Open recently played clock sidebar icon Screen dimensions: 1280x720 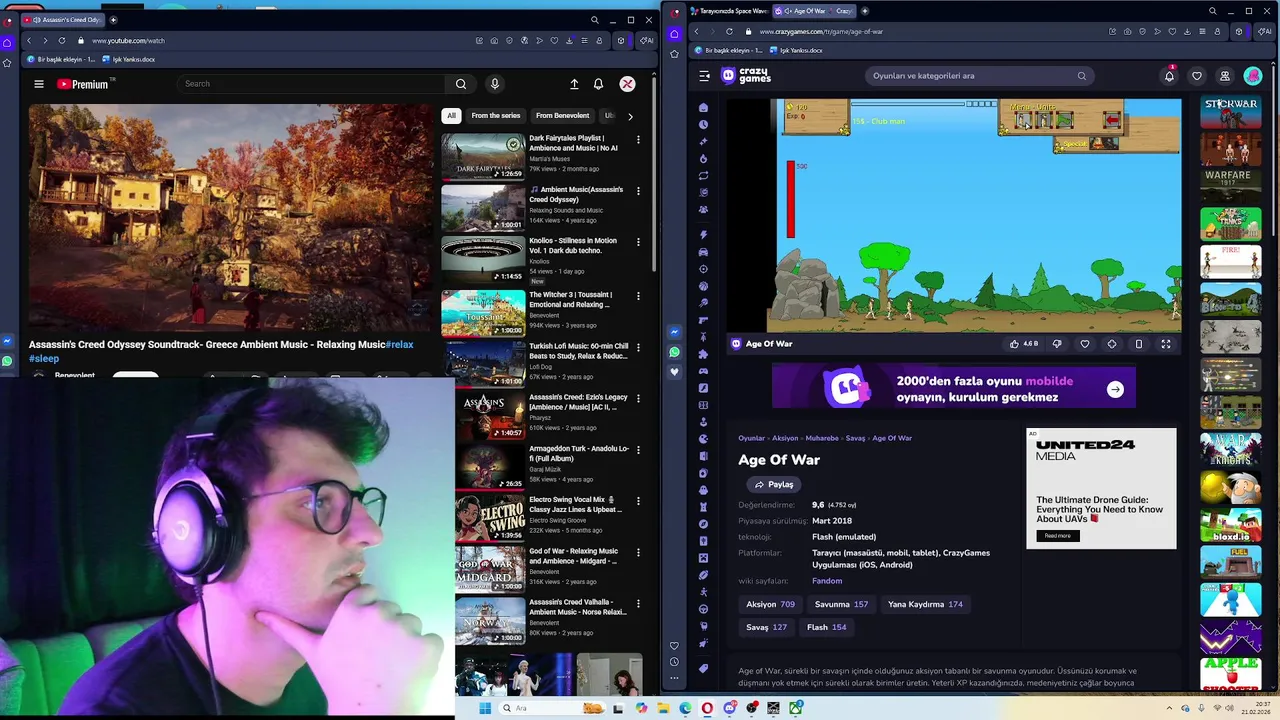(704, 124)
